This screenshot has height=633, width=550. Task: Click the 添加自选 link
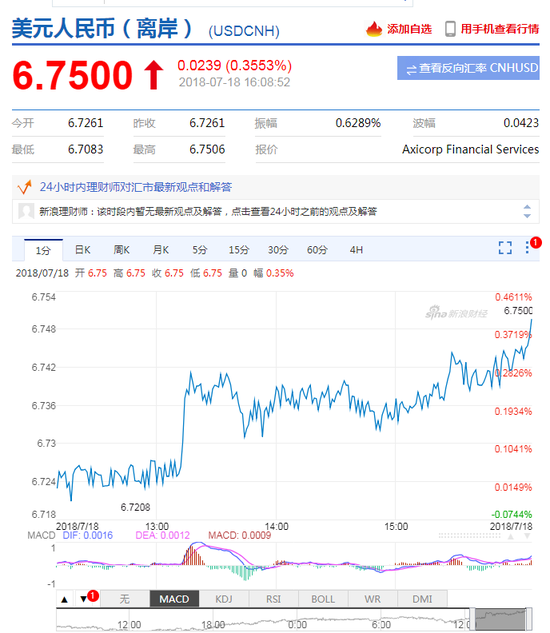tap(409, 29)
